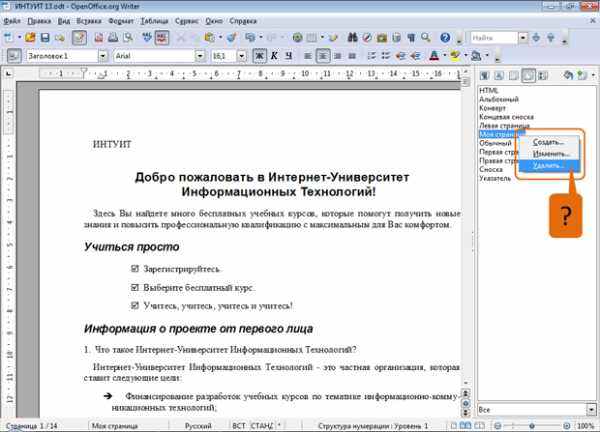The image size is (600, 432).
Task: Choose Удалить... in context menu
Action: point(549,166)
